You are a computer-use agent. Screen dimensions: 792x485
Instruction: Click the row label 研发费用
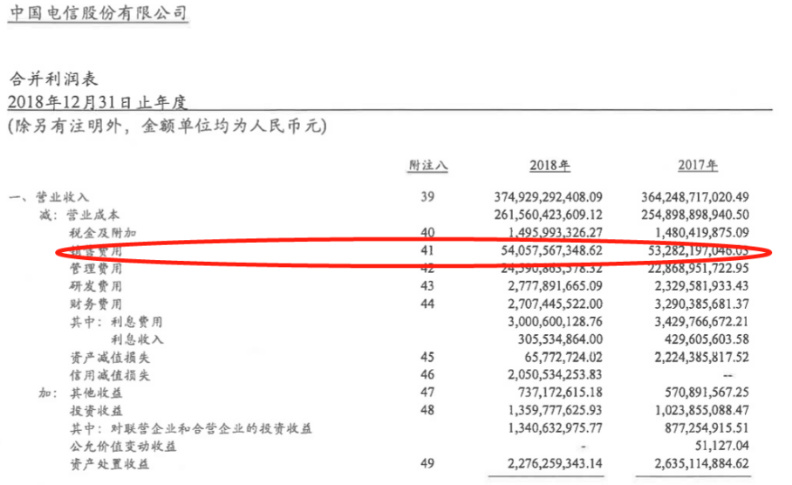pyautogui.click(x=96, y=286)
